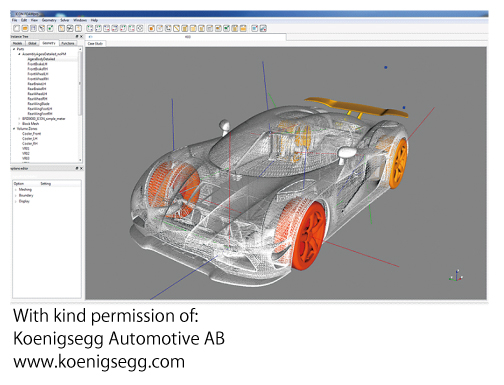Select the VR03 volume zone
This screenshot has width=504, height=385.
(x=26, y=159)
